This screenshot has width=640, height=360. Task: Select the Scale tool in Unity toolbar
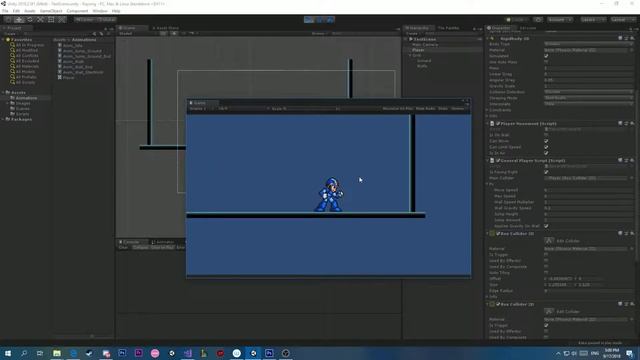(40, 19)
